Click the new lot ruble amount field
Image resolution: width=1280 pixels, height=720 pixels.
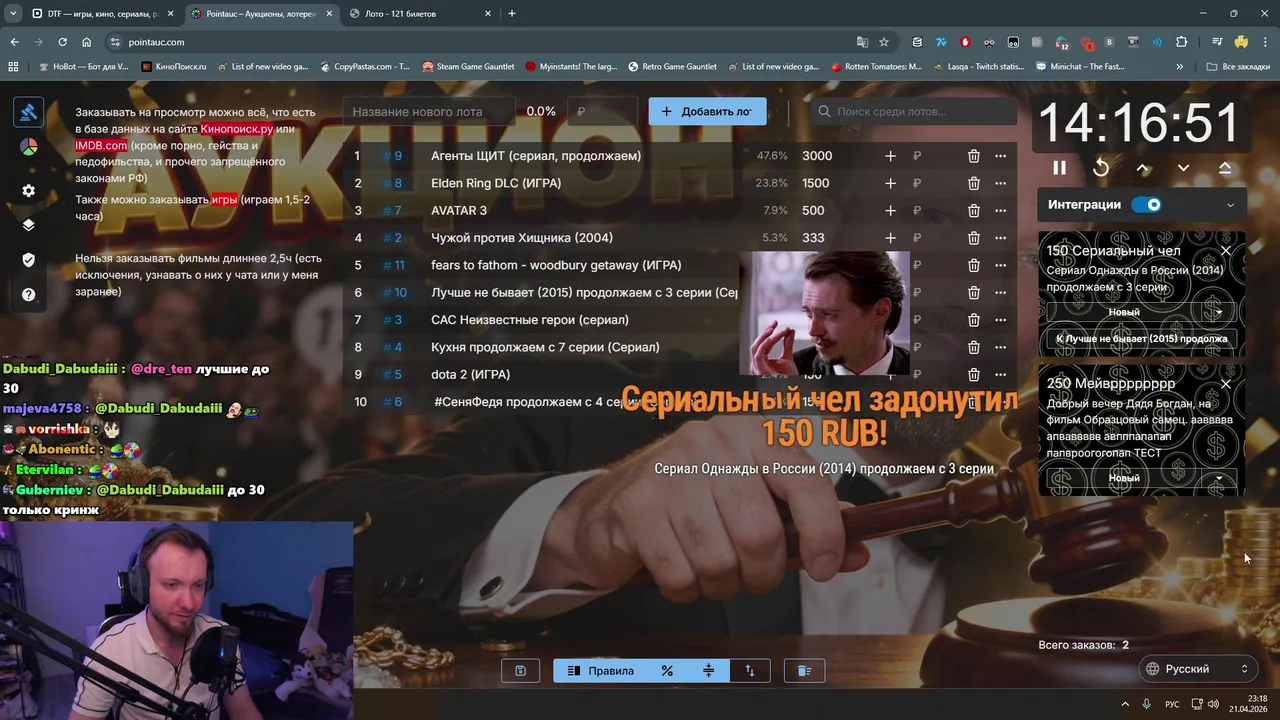tap(602, 112)
